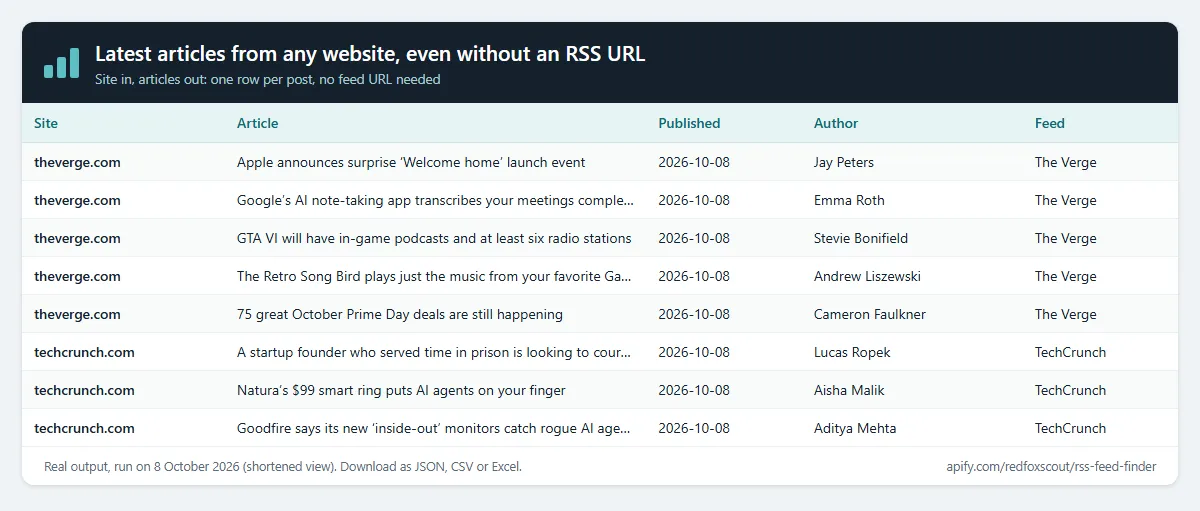Click the published date in the Emma Roth row
Viewport: 1200px width, 511px height.
point(694,200)
